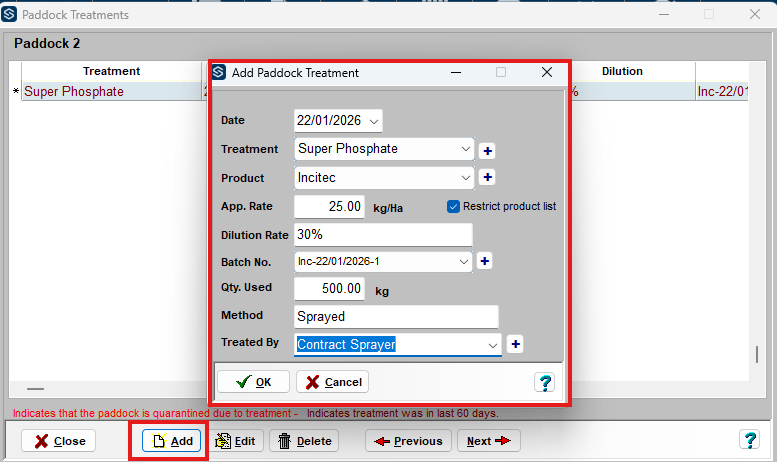
Task: Click the Dilution Rate input field
Action: [383, 235]
